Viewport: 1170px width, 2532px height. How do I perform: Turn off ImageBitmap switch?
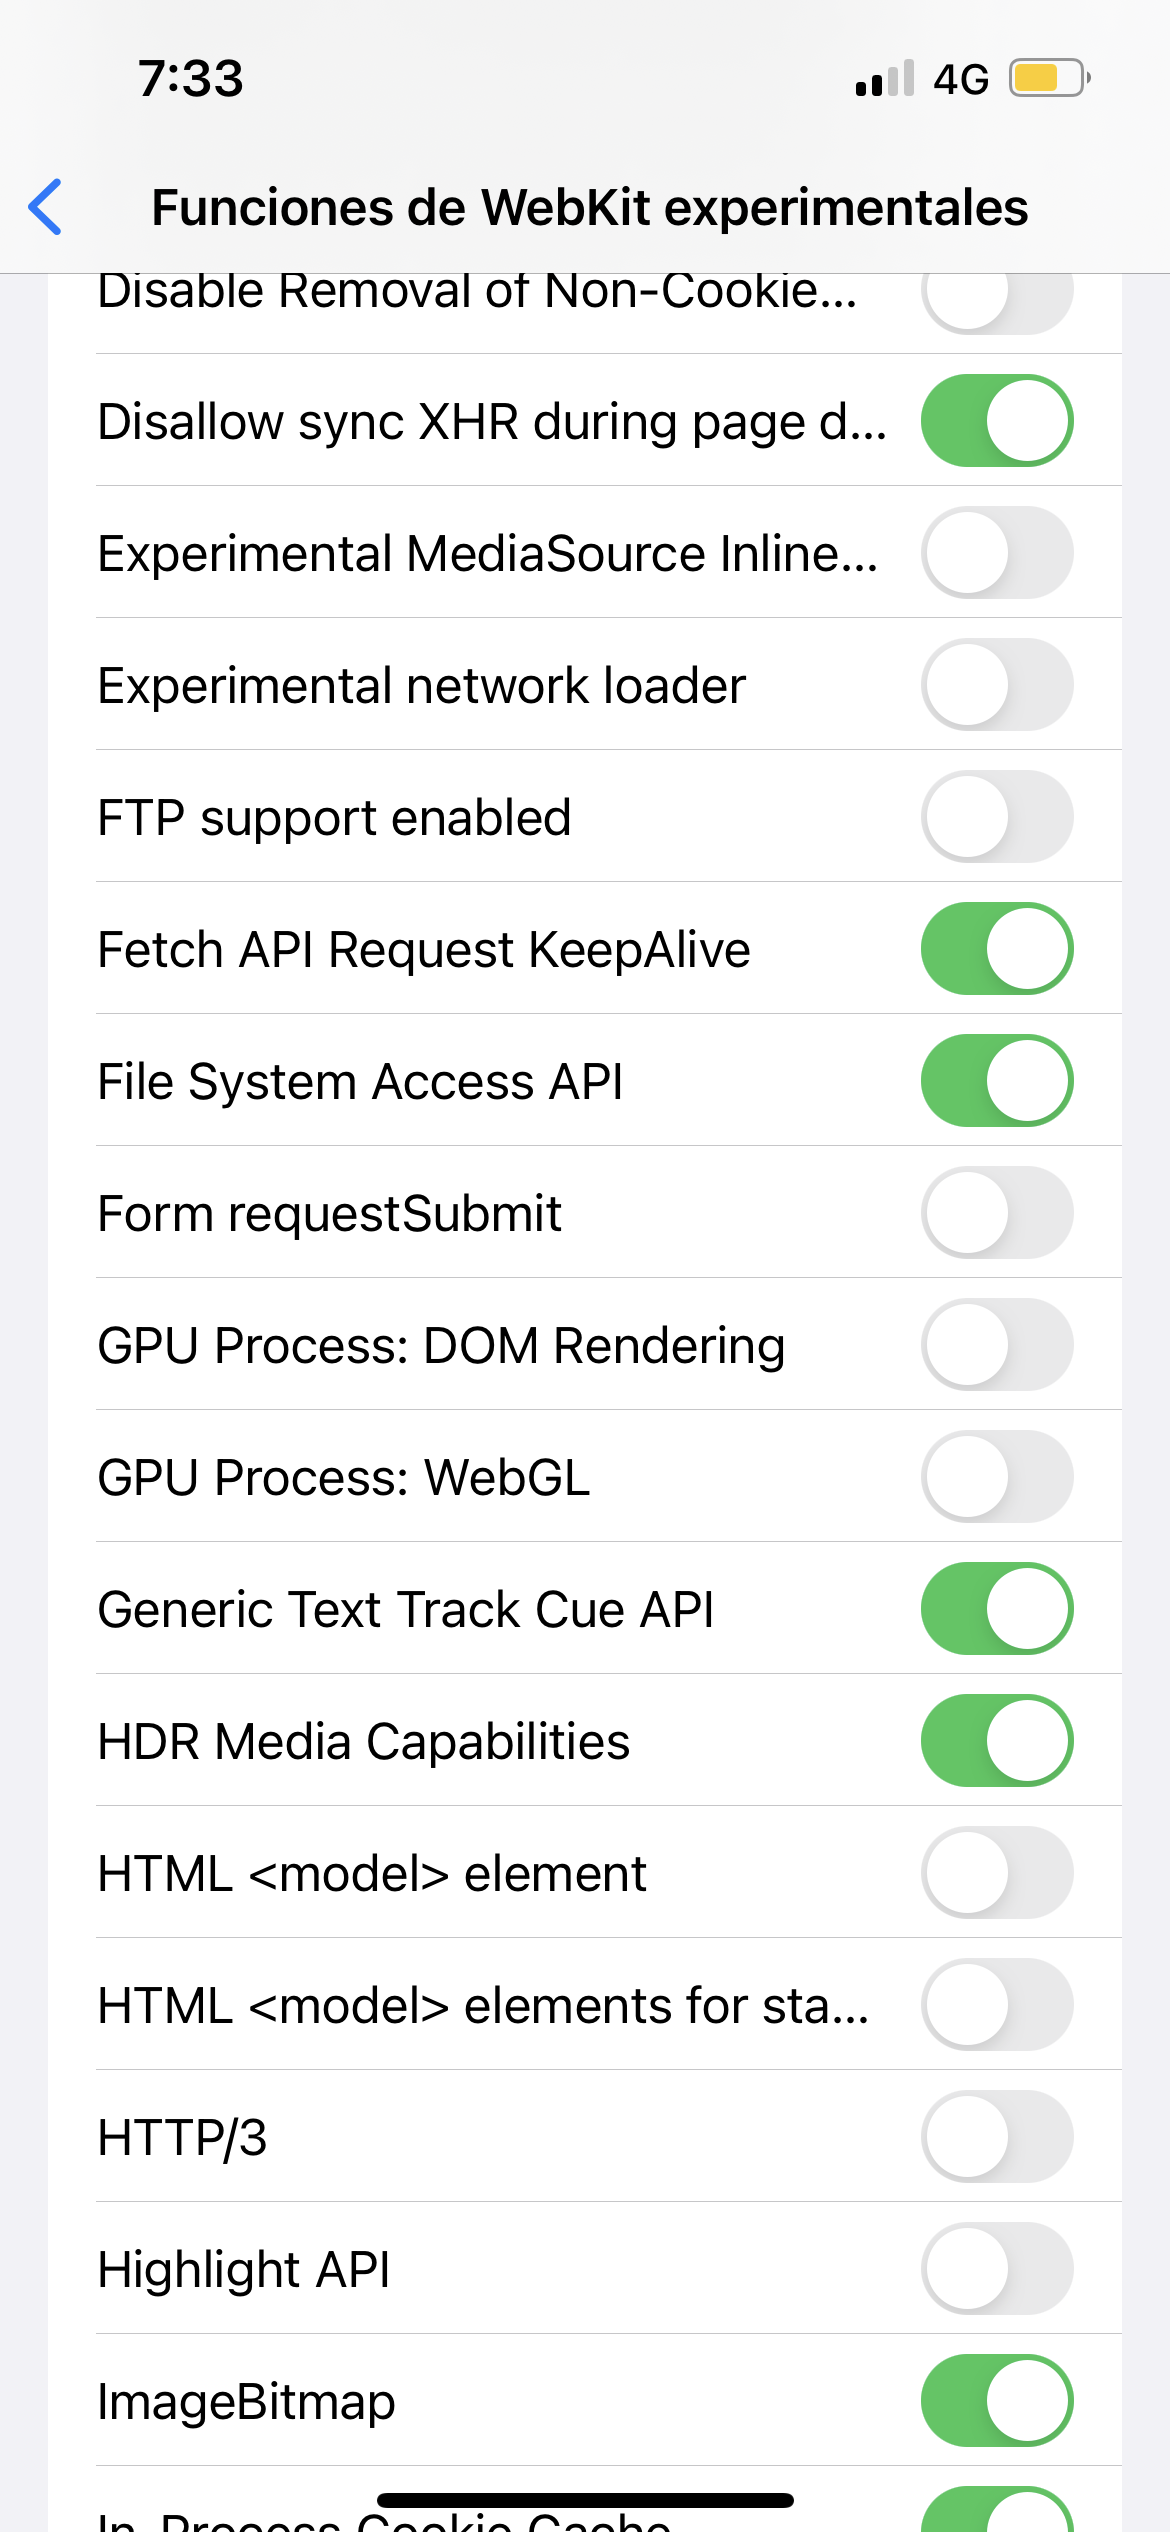coord(996,2401)
